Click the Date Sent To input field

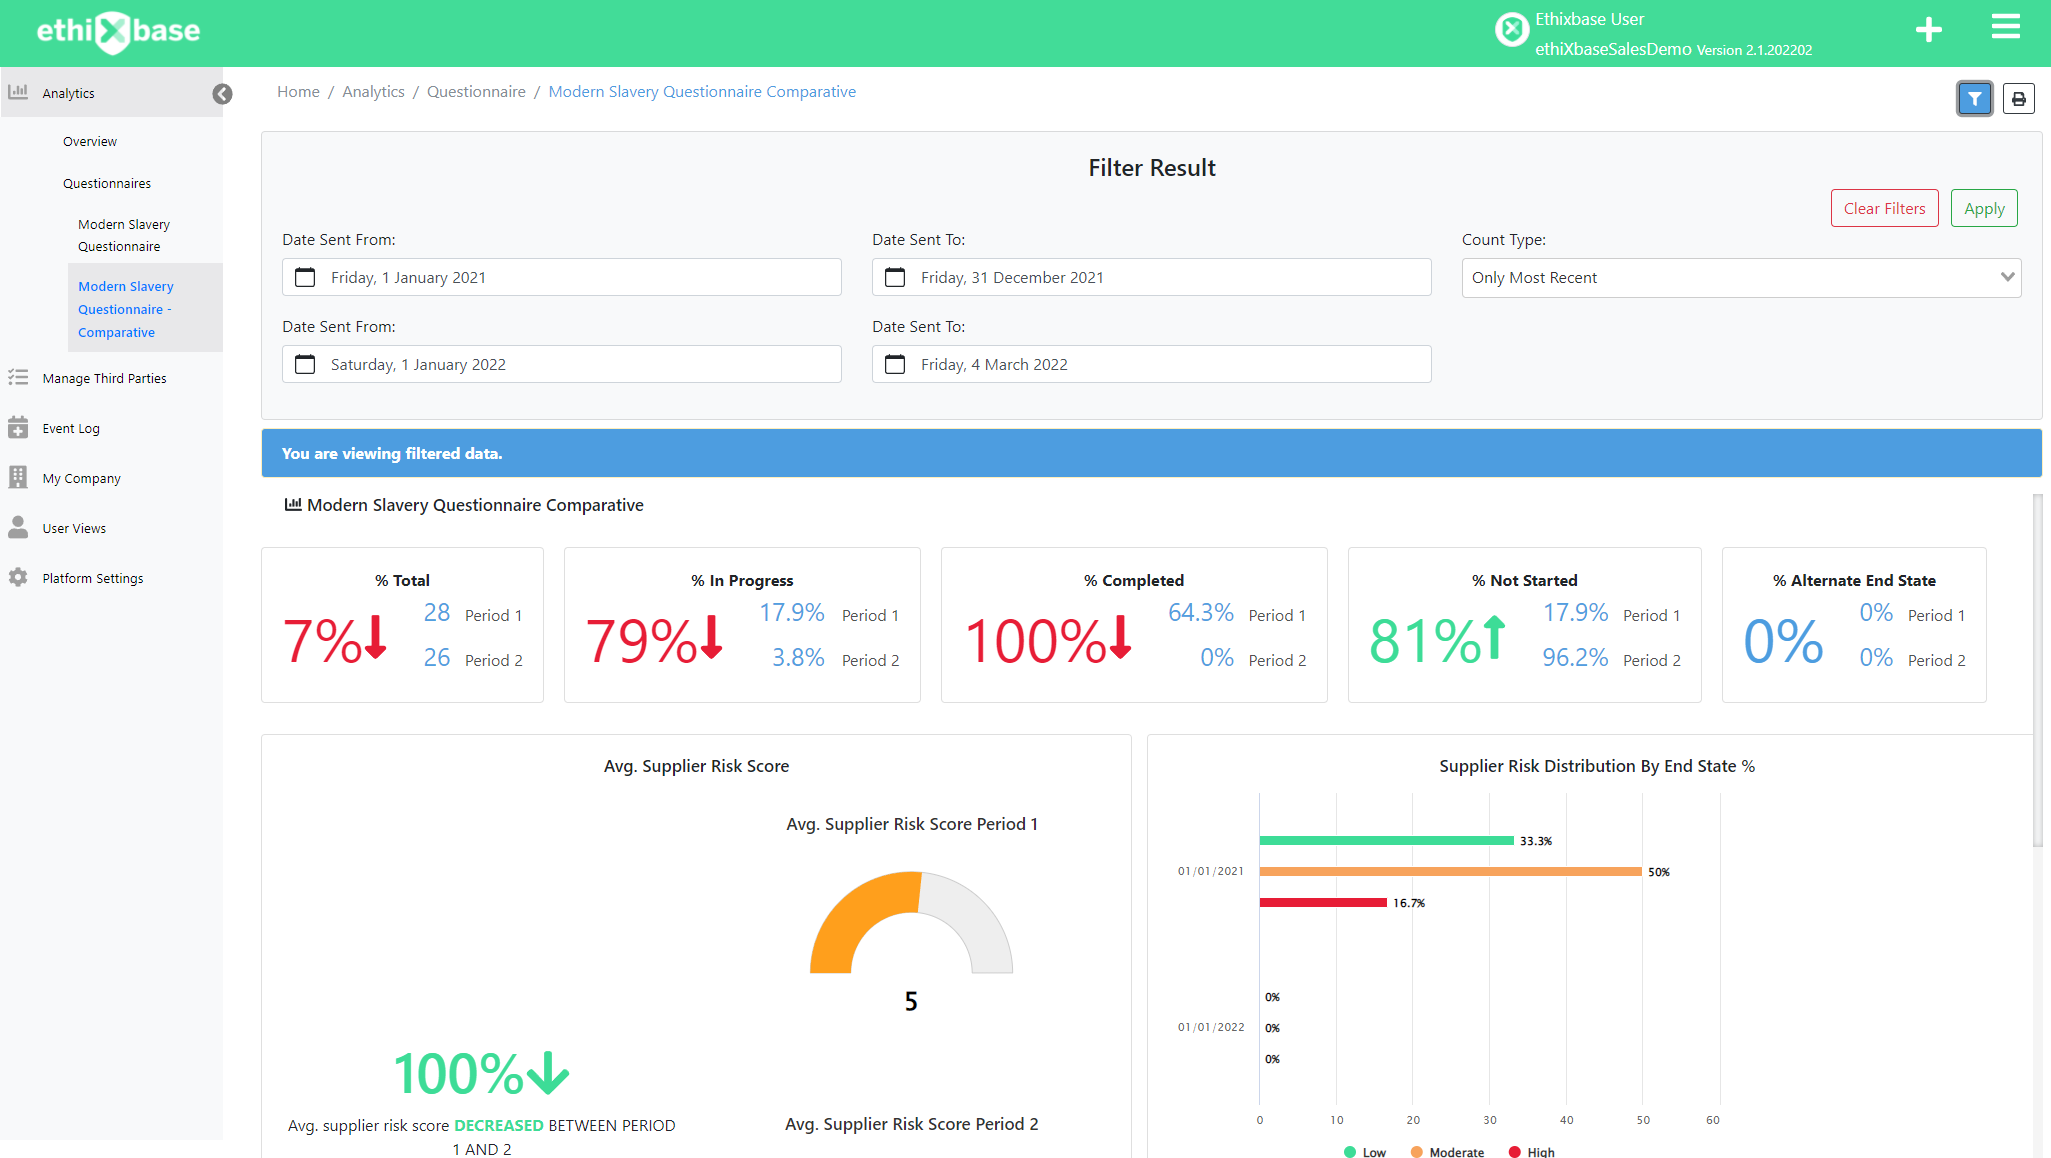point(1150,277)
